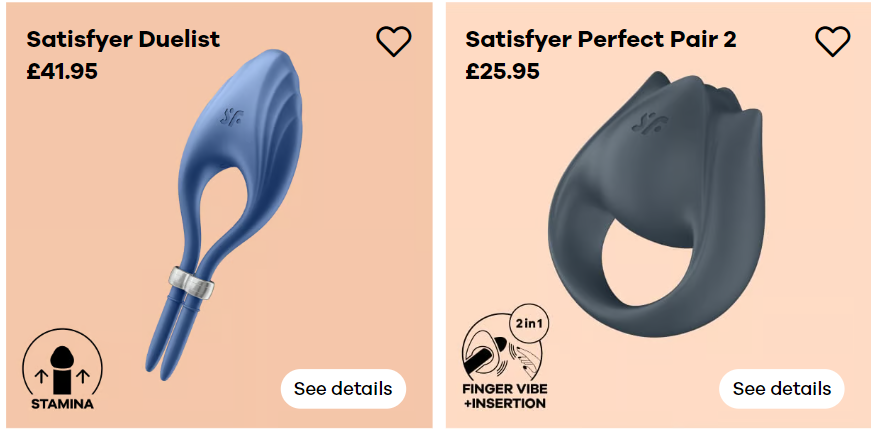Open See details for Perfect Pair 2
The image size is (877, 432).
click(x=781, y=388)
